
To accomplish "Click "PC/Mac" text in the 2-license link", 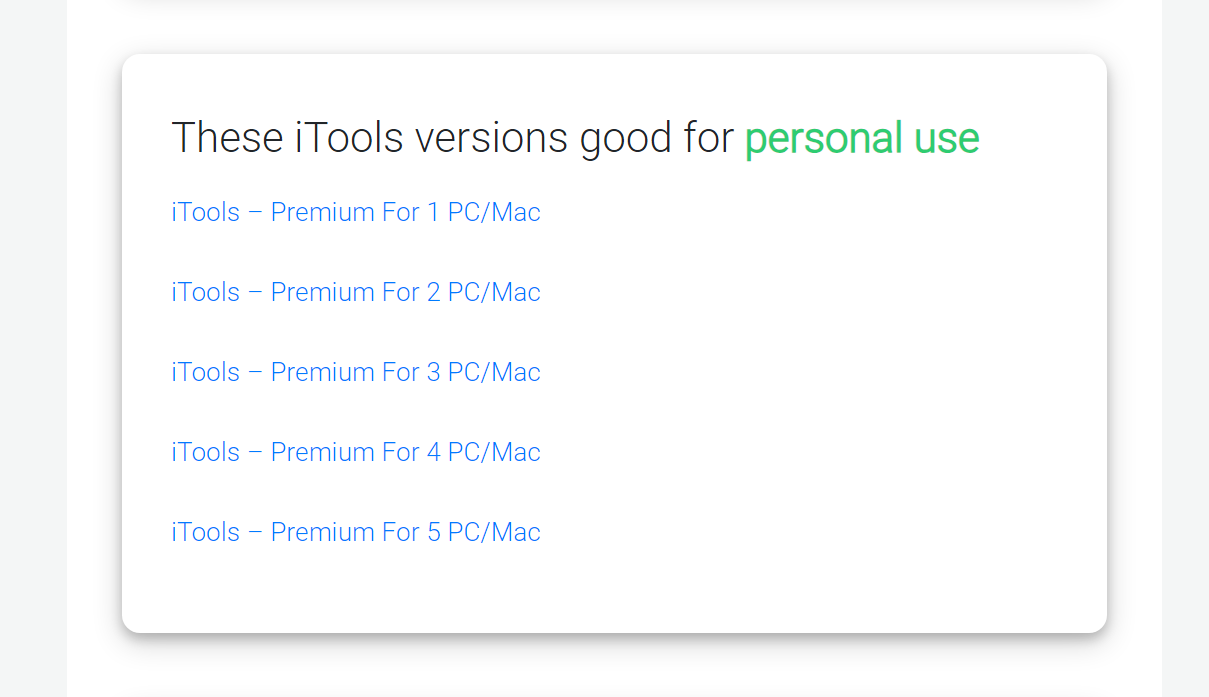I will (x=494, y=292).
